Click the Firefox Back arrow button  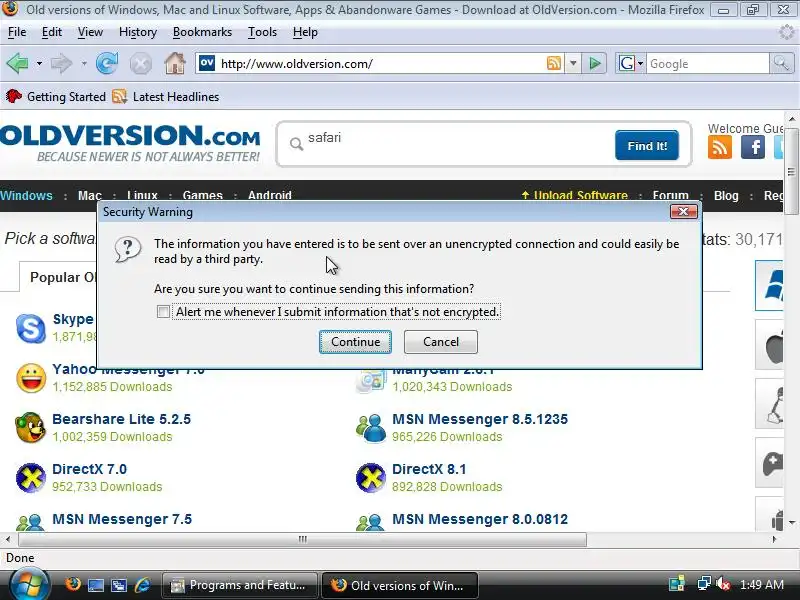(x=17, y=64)
